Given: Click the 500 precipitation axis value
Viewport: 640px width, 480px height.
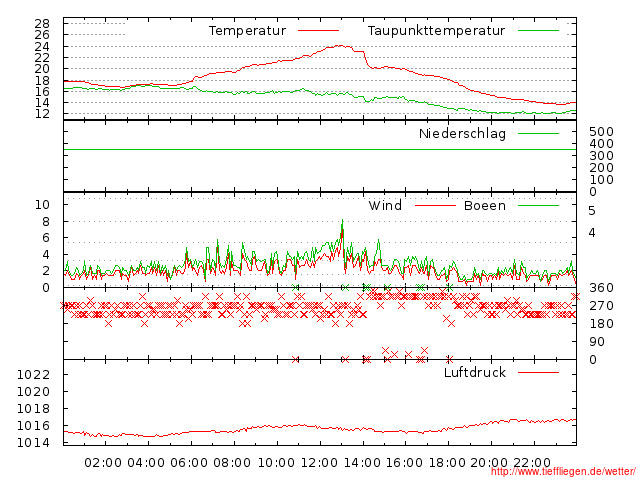Looking at the screenshot, I should pyautogui.click(x=601, y=131).
